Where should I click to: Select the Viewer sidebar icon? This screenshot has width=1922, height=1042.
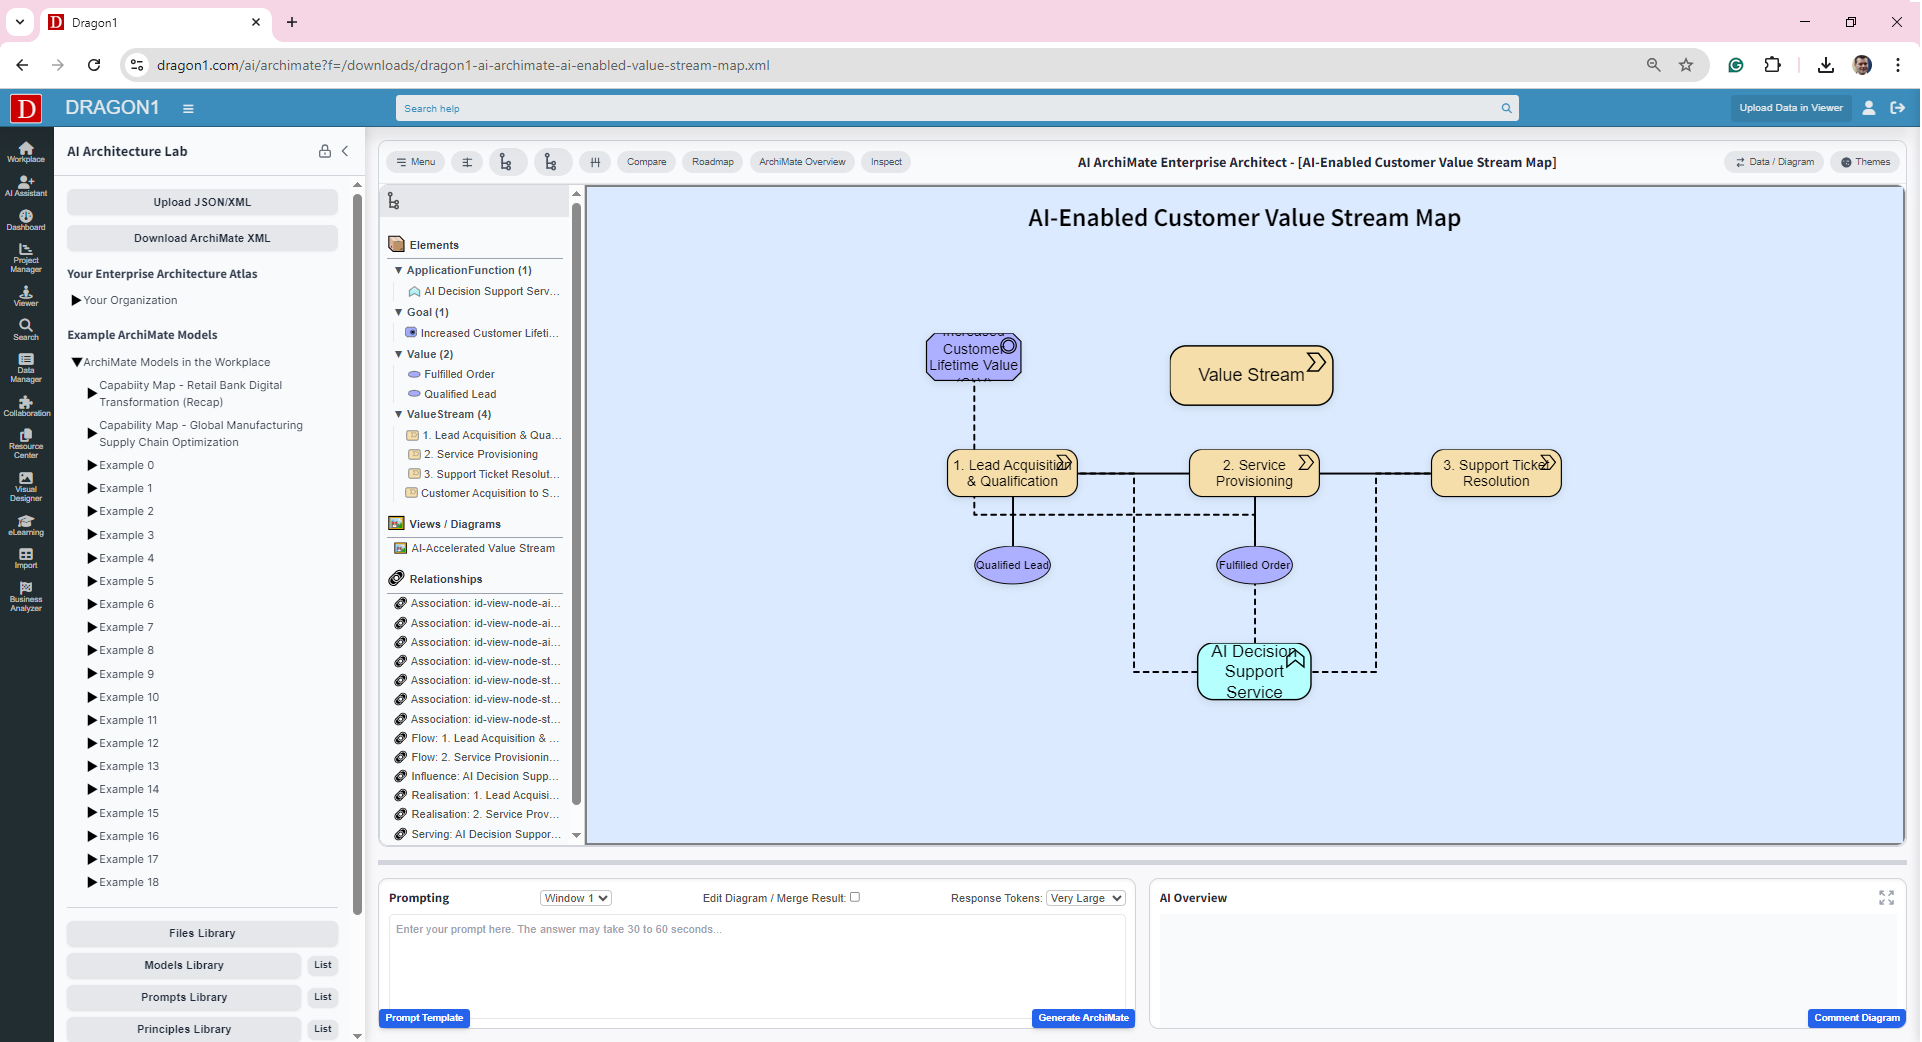tap(25, 296)
